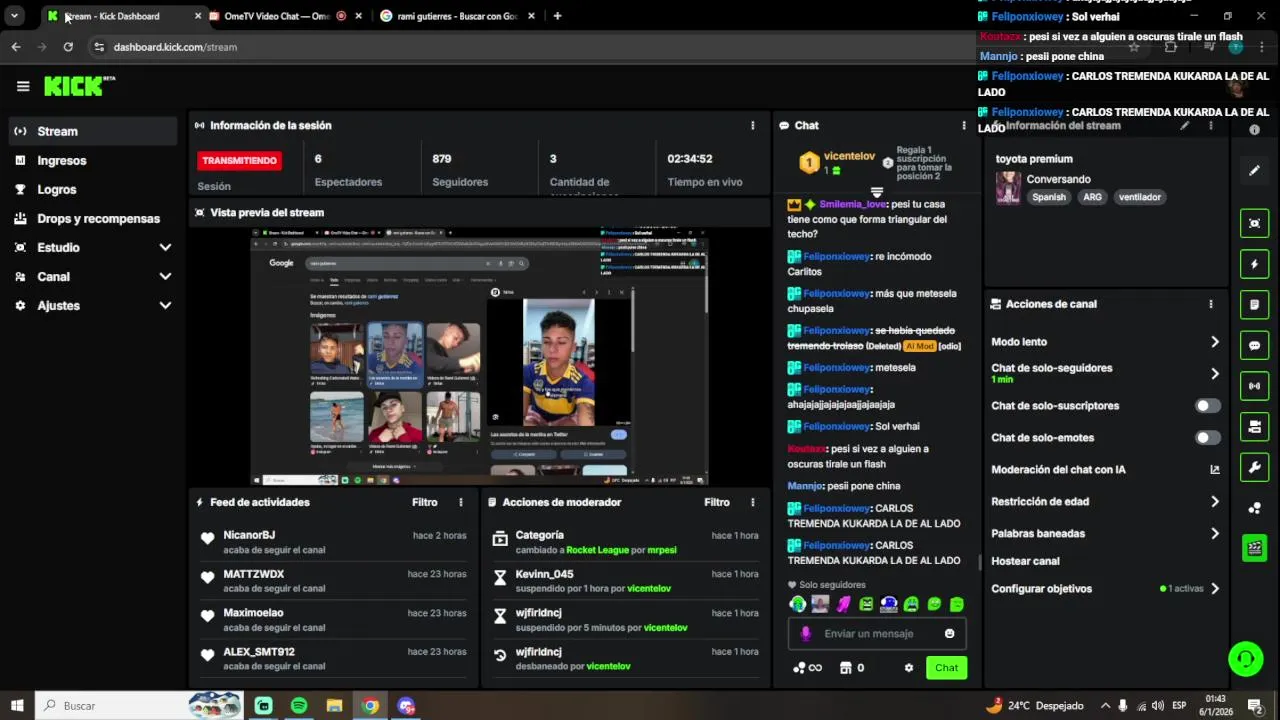Screen dimensions: 1280x720
Task: Expand the Estudio sidebar section
Action: (92, 247)
